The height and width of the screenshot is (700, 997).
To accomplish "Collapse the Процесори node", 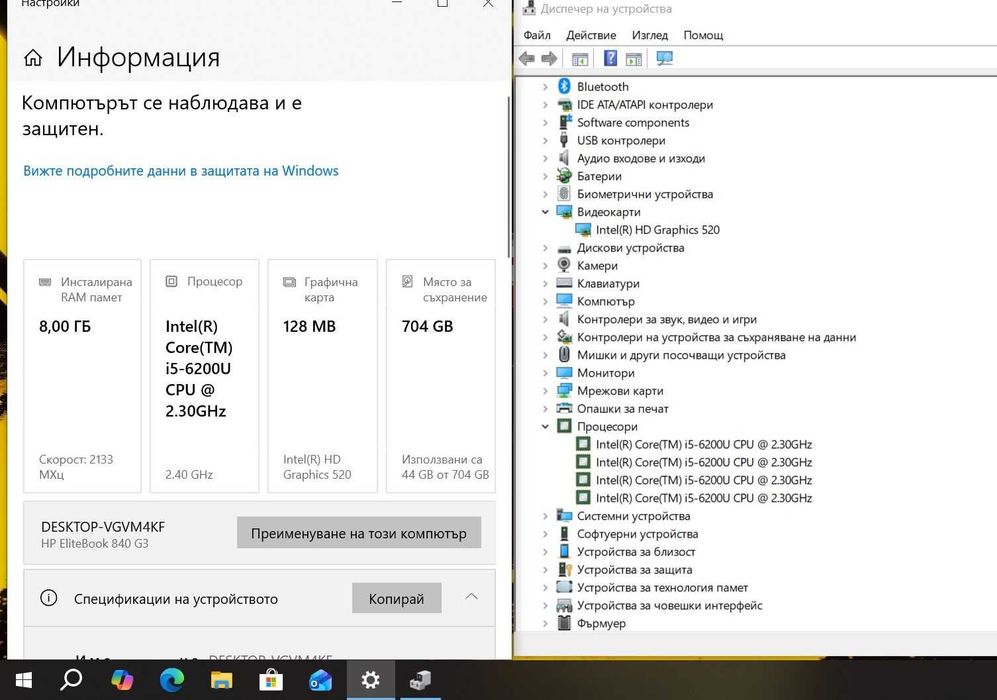I will point(545,426).
